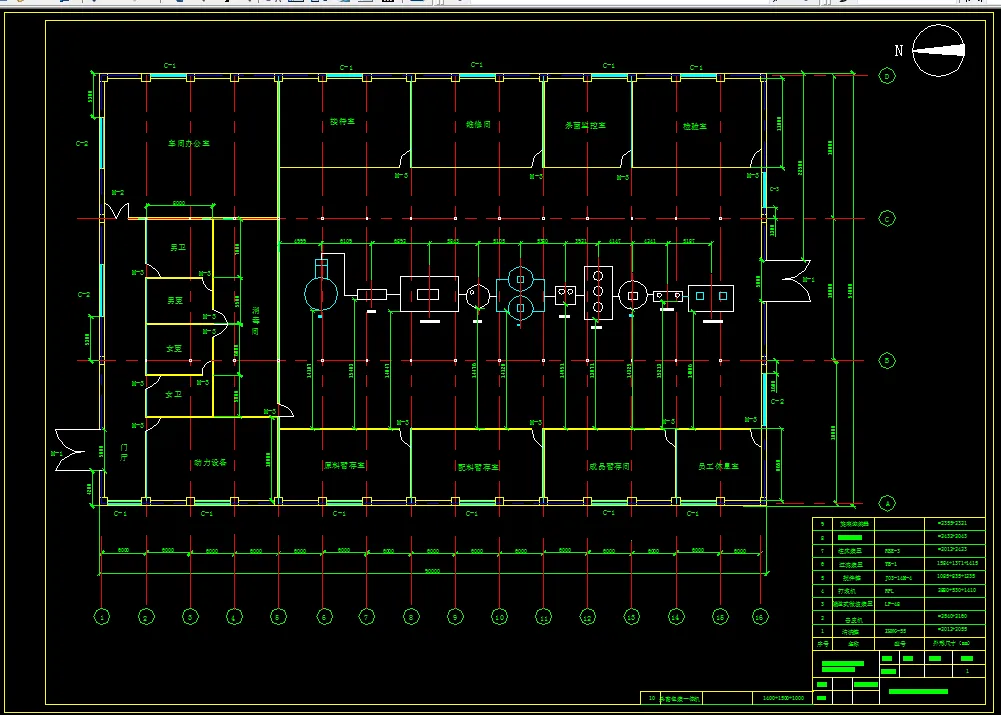1001x715 pixels.
Task: Click the north arrow compass symbol
Action: [x=938, y=50]
